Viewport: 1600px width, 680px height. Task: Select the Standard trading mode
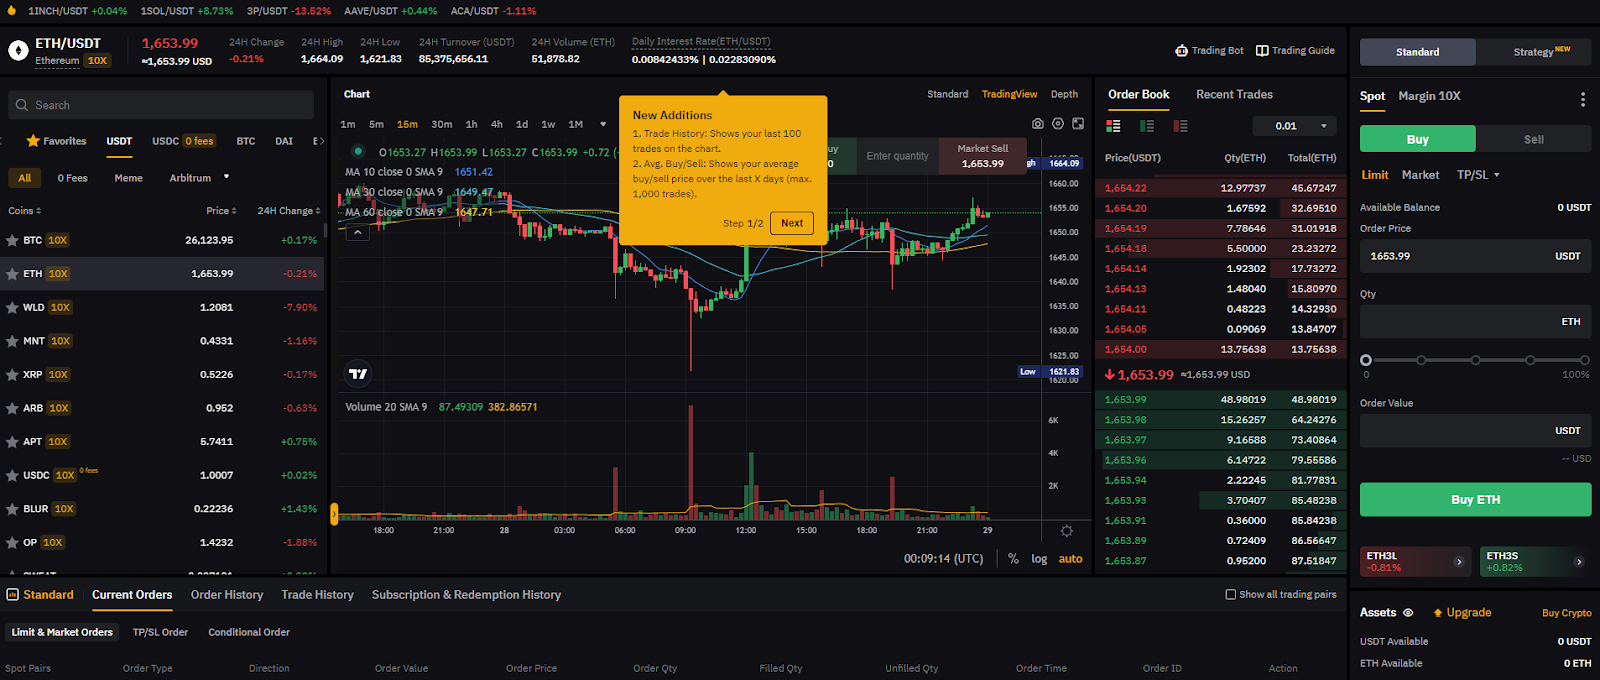point(1417,52)
